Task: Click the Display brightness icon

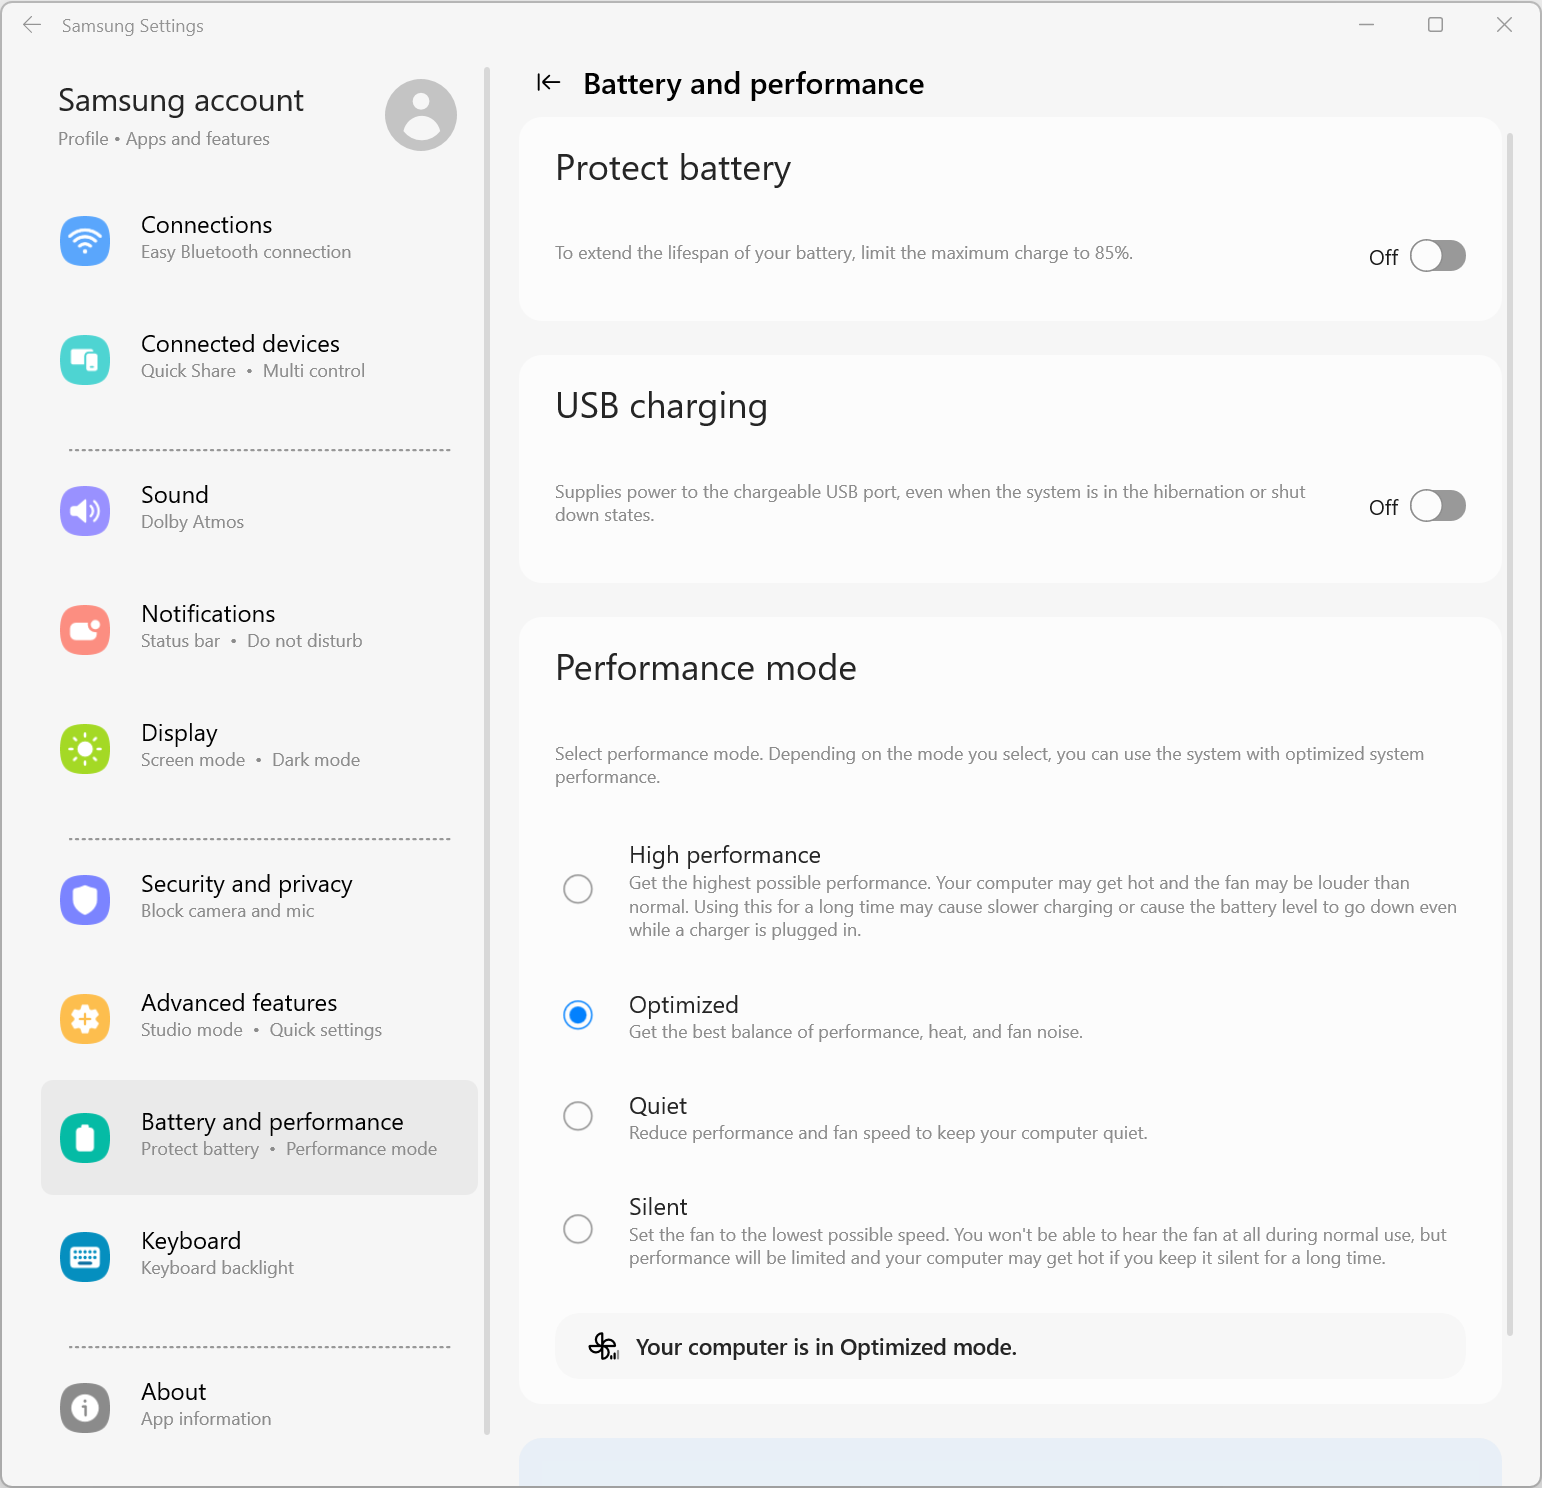Action: [85, 749]
